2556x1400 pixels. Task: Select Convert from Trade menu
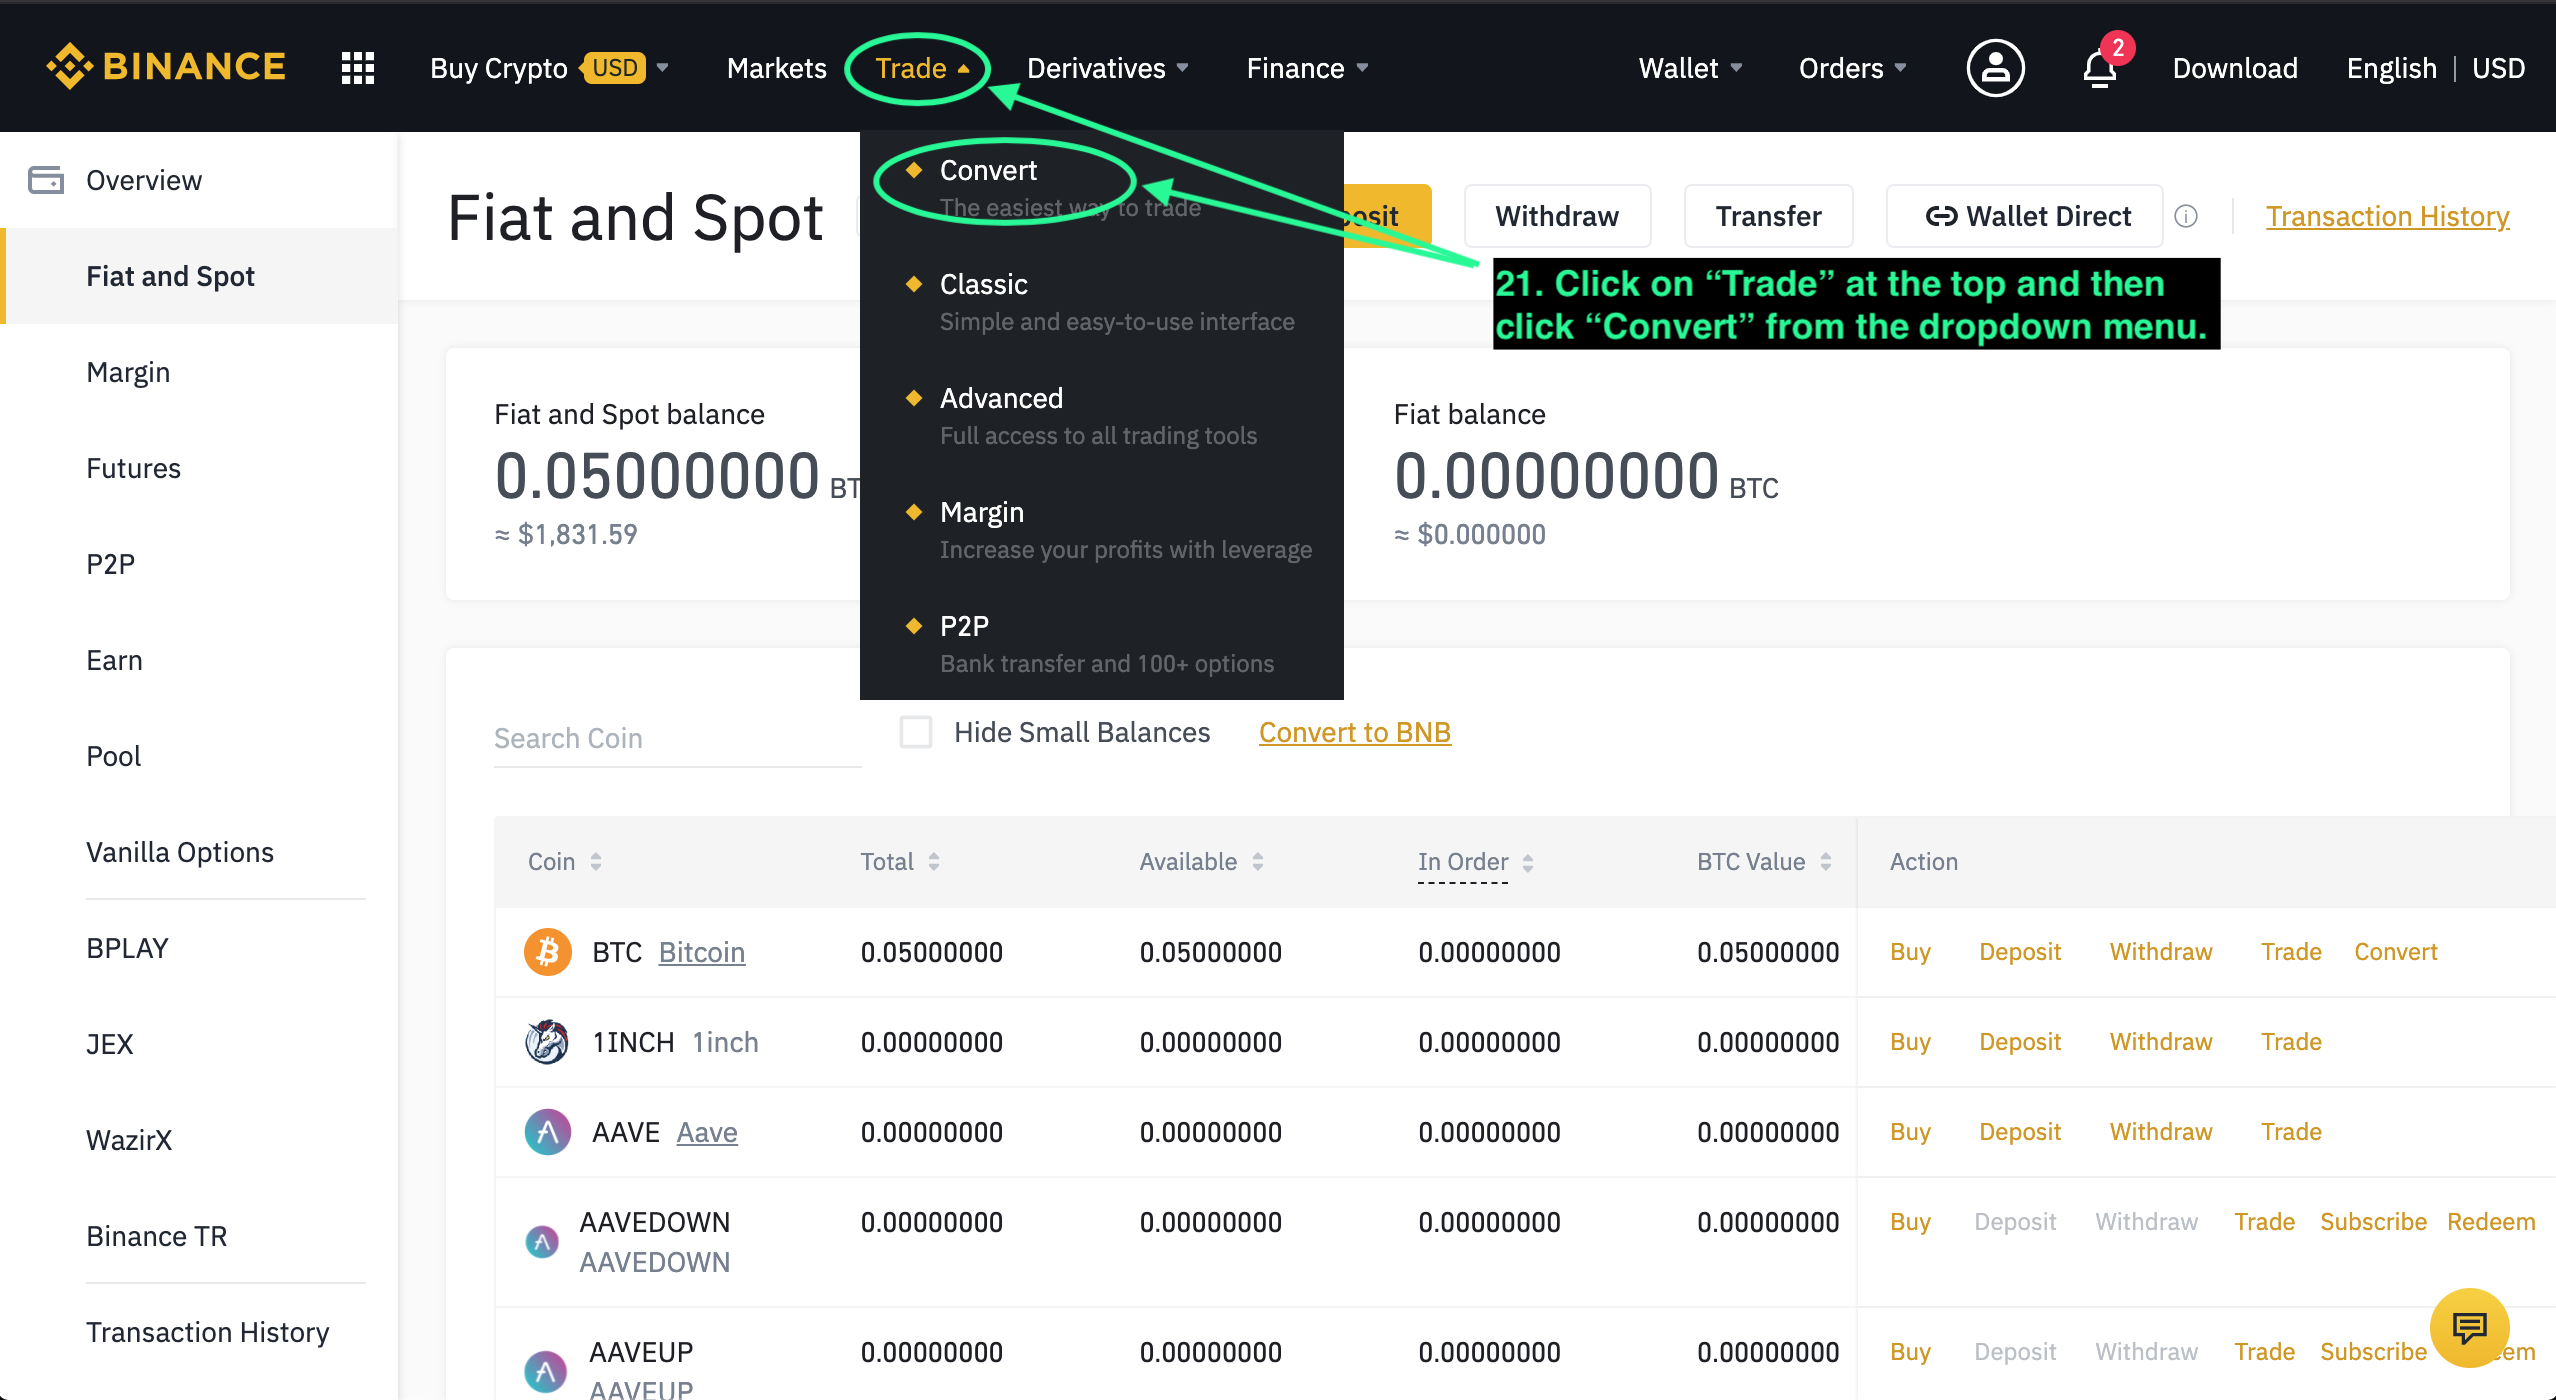click(x=989, y=171)
